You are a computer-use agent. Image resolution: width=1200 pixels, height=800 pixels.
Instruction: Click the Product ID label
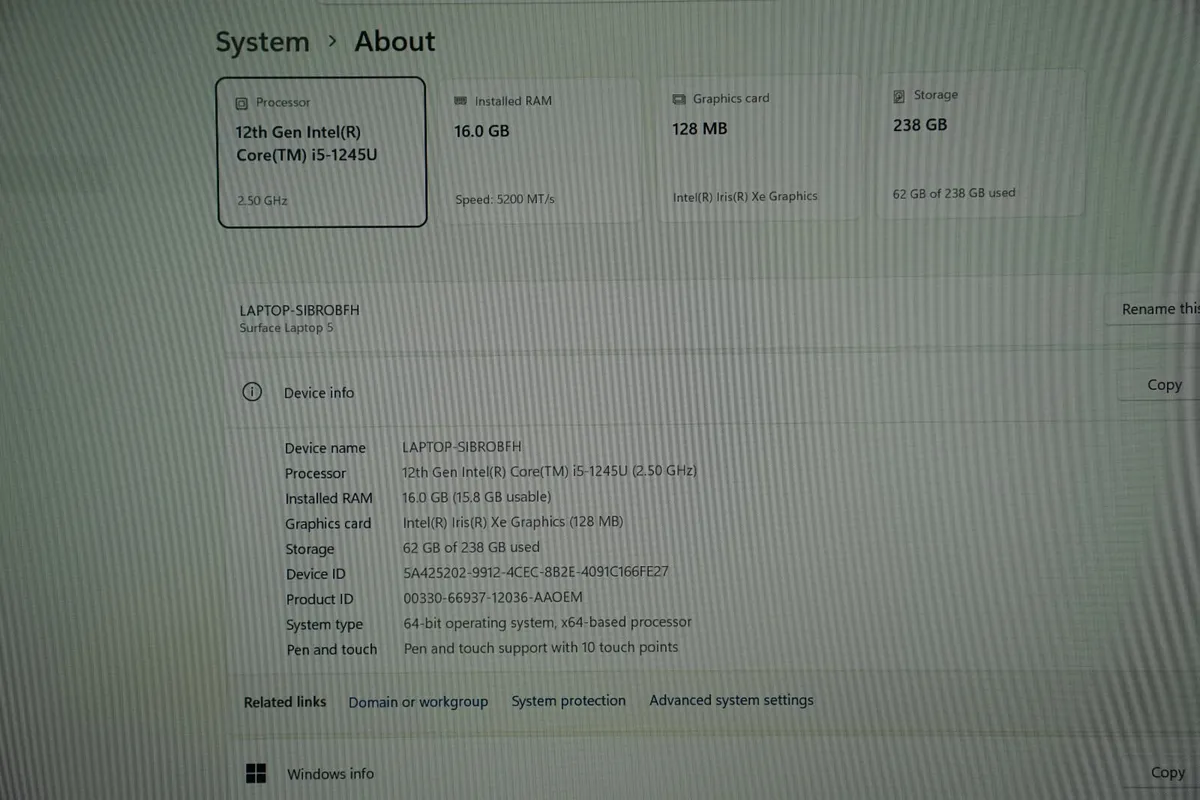pyautogui.click(x=319, y=599)
